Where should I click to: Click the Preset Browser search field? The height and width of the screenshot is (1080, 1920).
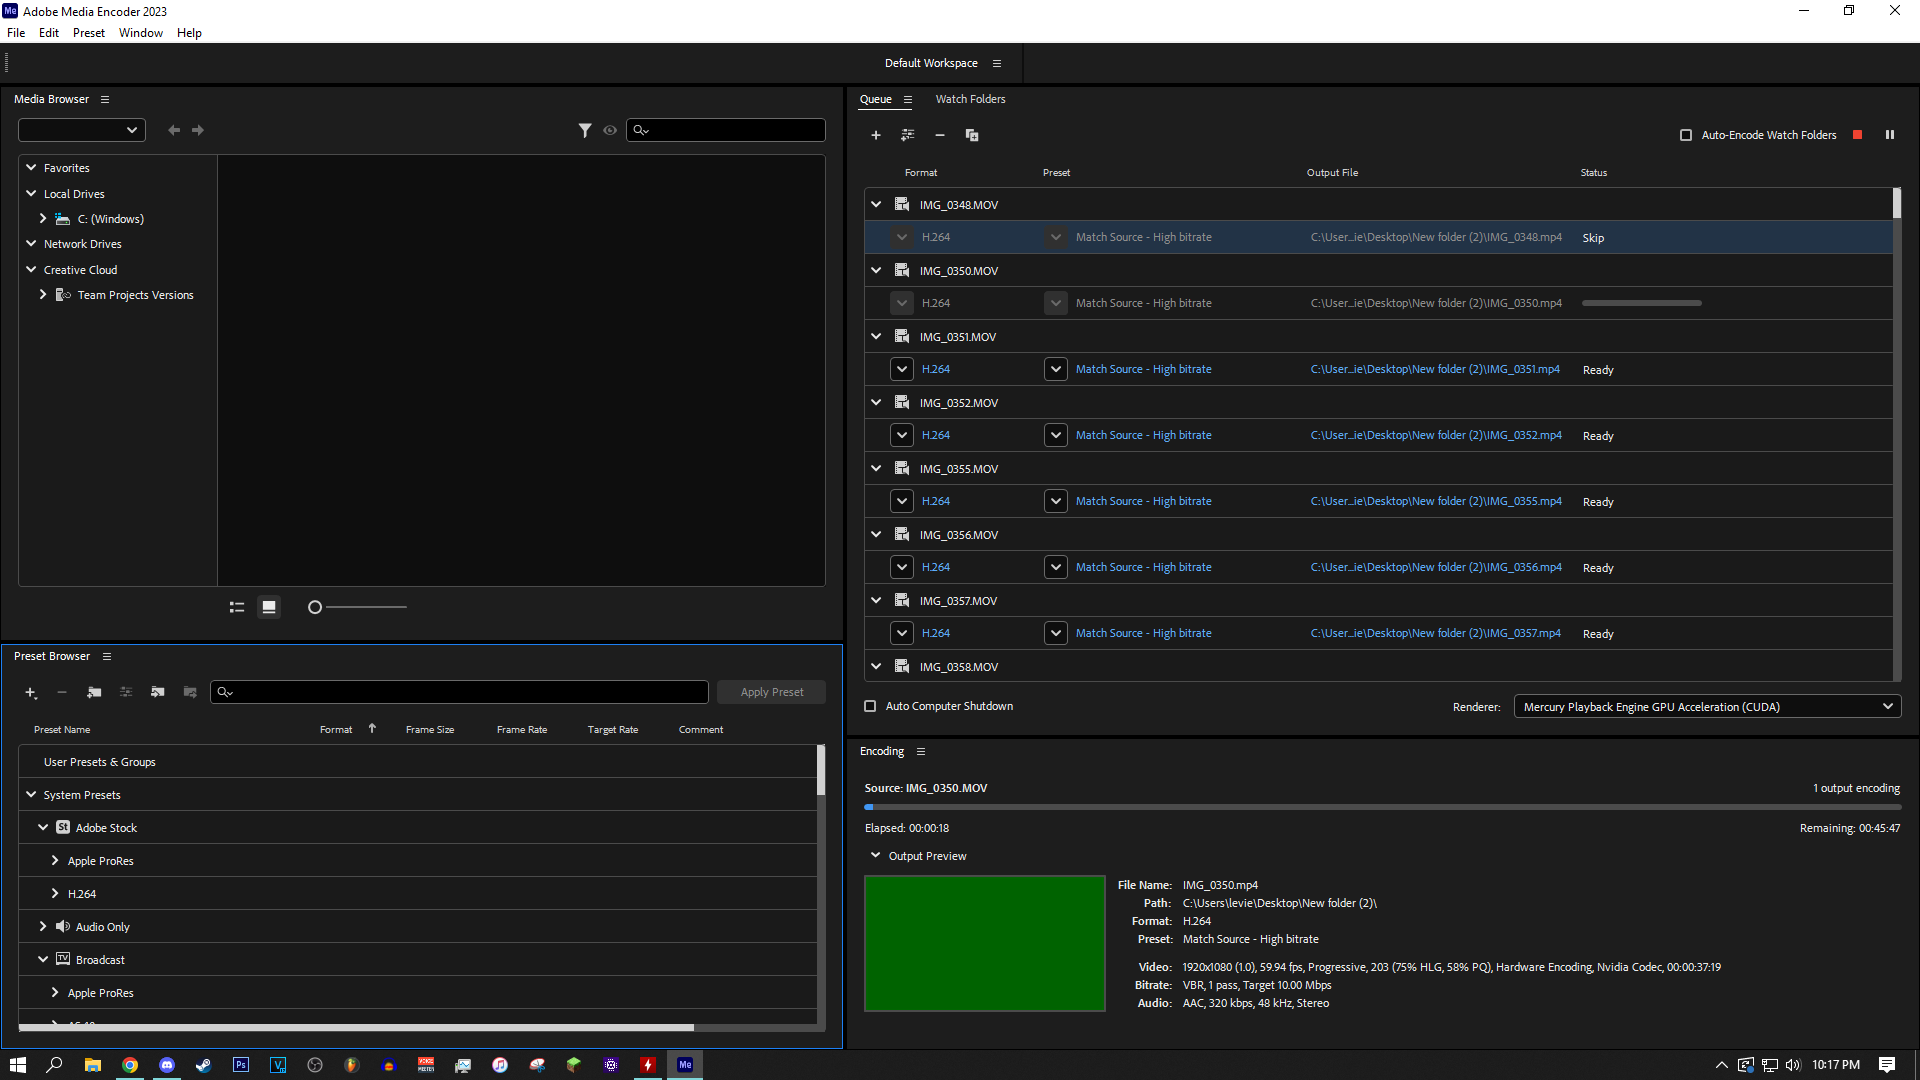click(x=459, y=692)
